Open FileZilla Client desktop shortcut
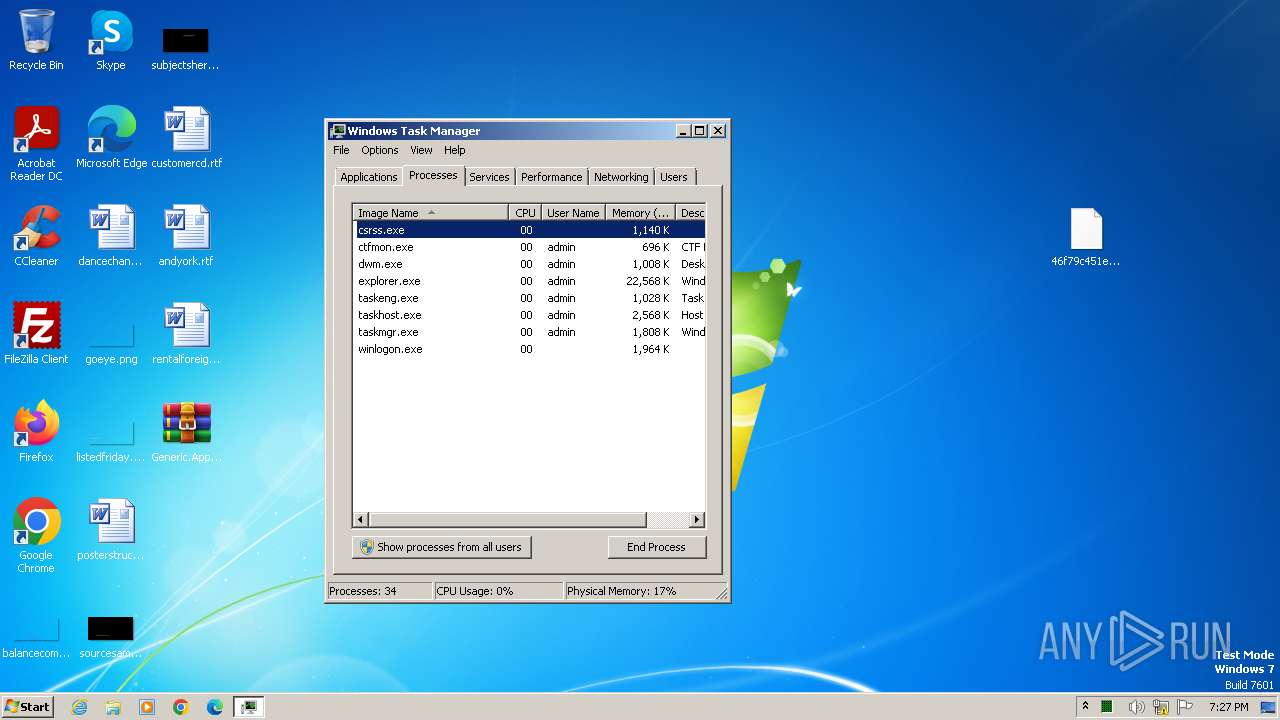Screen dimensions: 1280x720 [x=36, y=334]
